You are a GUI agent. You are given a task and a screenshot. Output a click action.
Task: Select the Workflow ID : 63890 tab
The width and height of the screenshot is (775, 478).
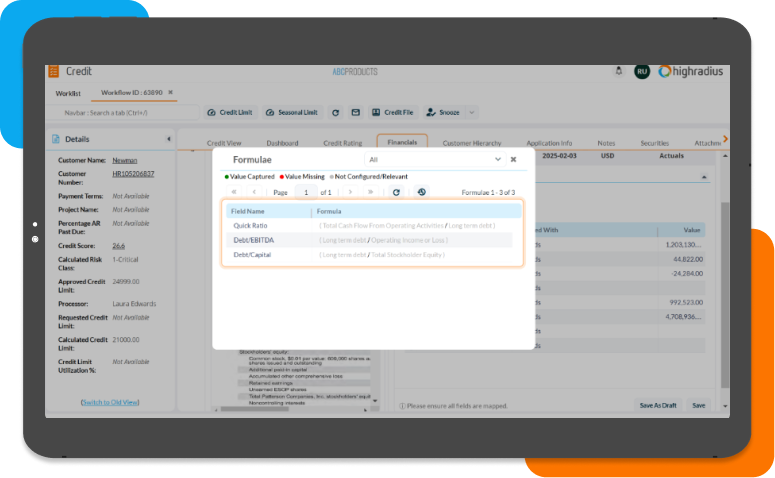pos(131,92)
